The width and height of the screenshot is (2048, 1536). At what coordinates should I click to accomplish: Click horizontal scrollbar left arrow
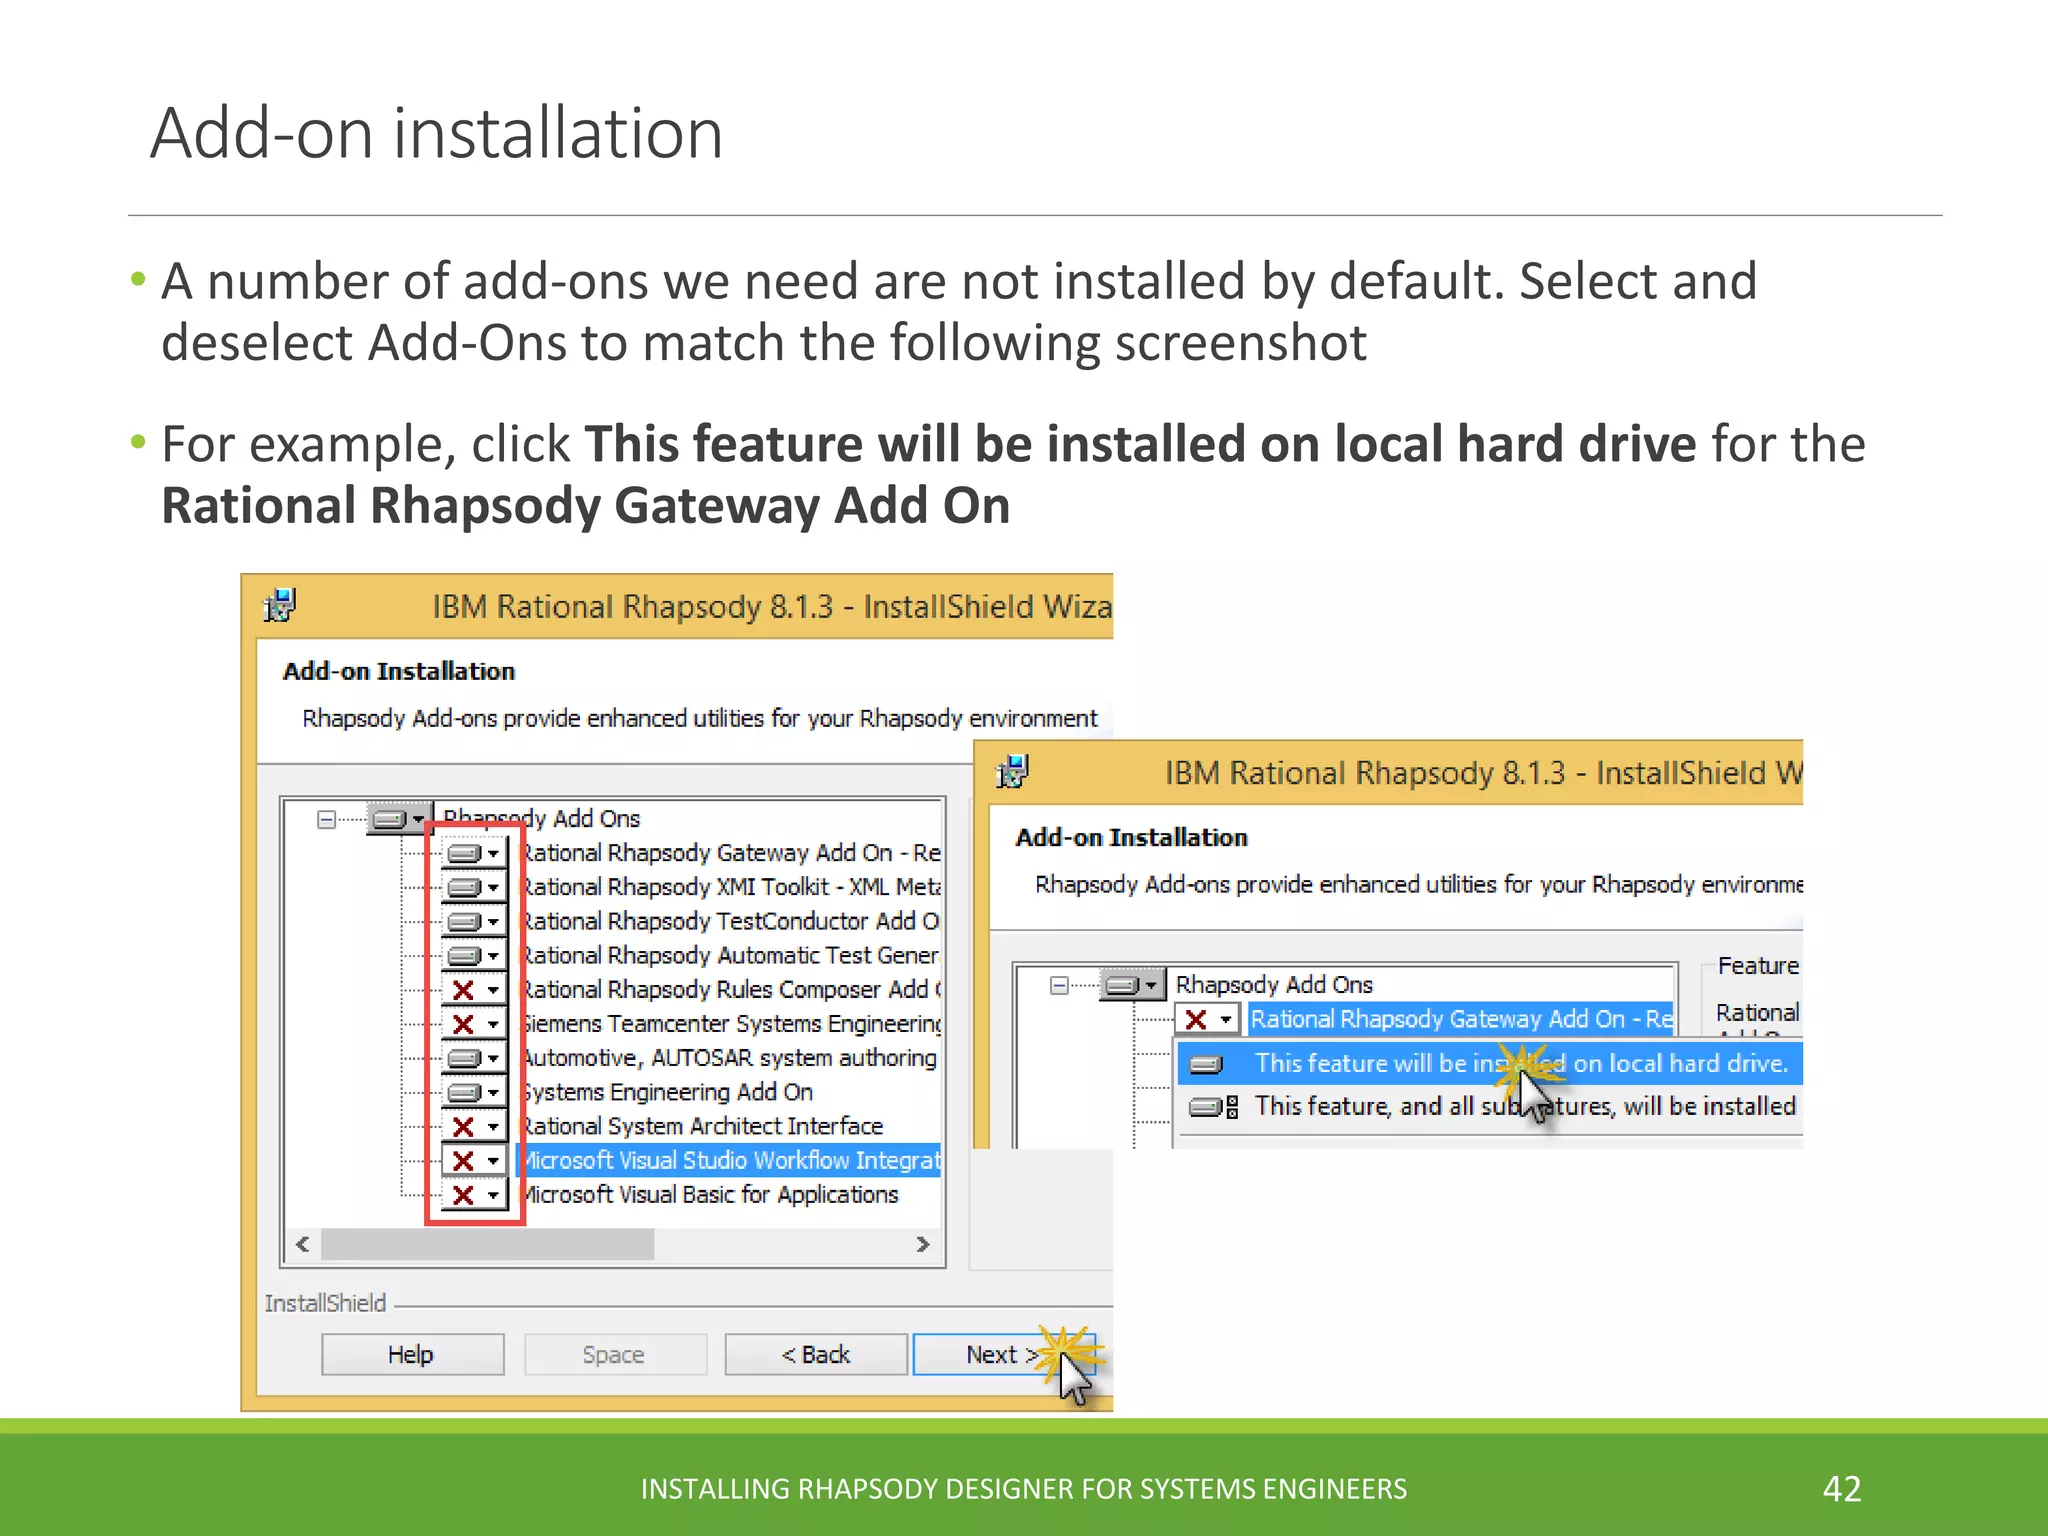point(303,1244)
